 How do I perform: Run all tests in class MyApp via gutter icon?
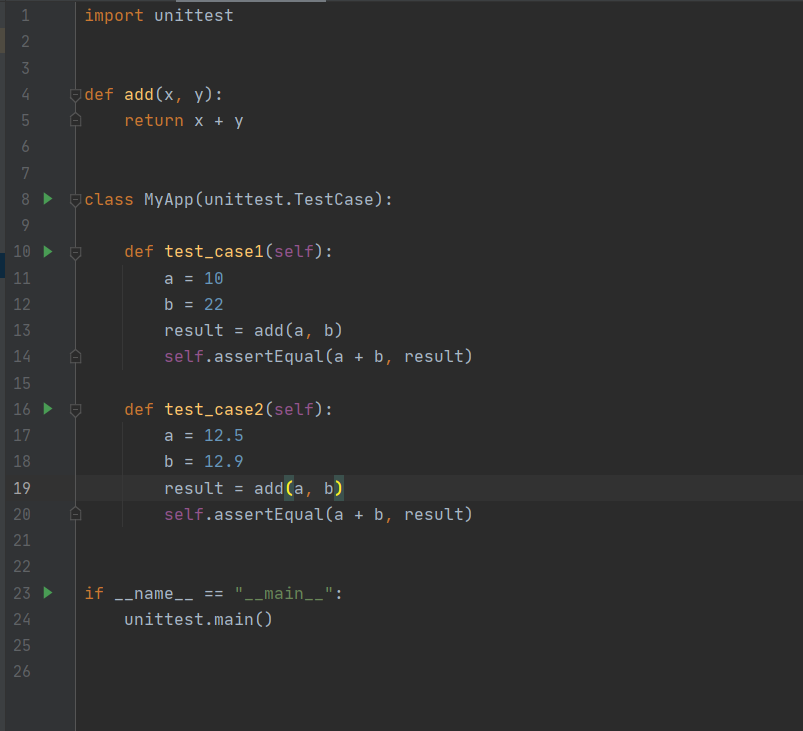click(47, 198)
